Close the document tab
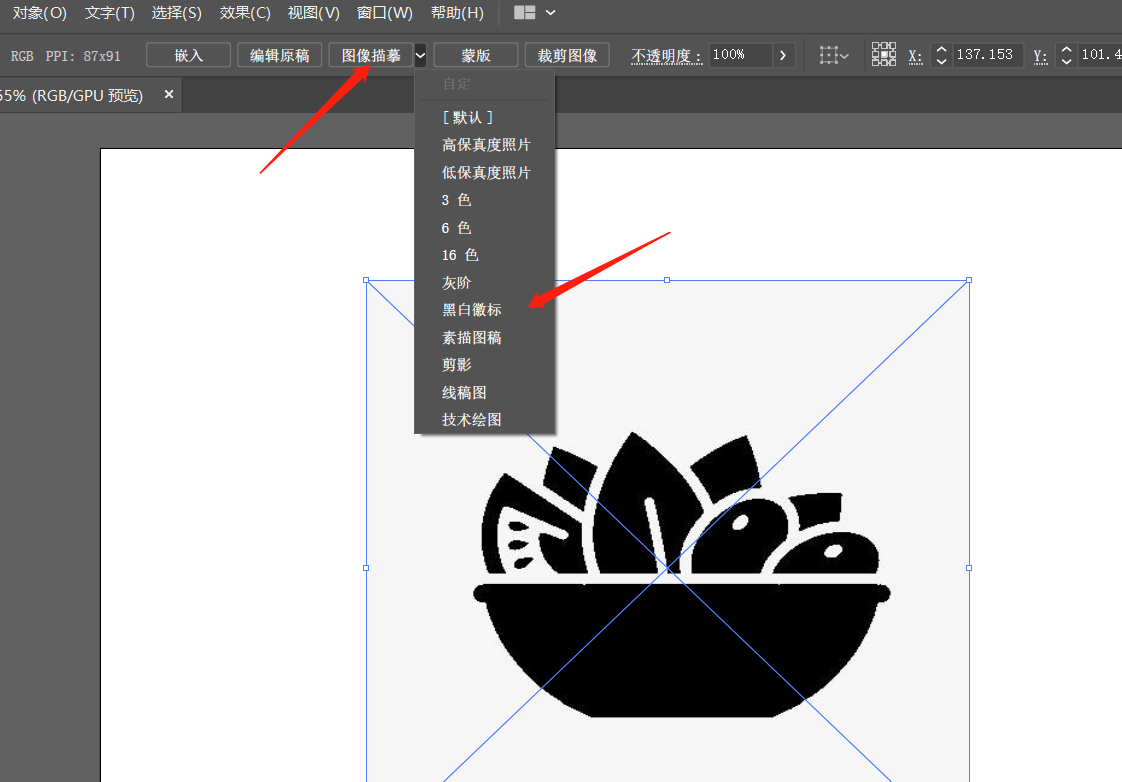Viewport: 1122px width, 782px height. click(169, 94)
